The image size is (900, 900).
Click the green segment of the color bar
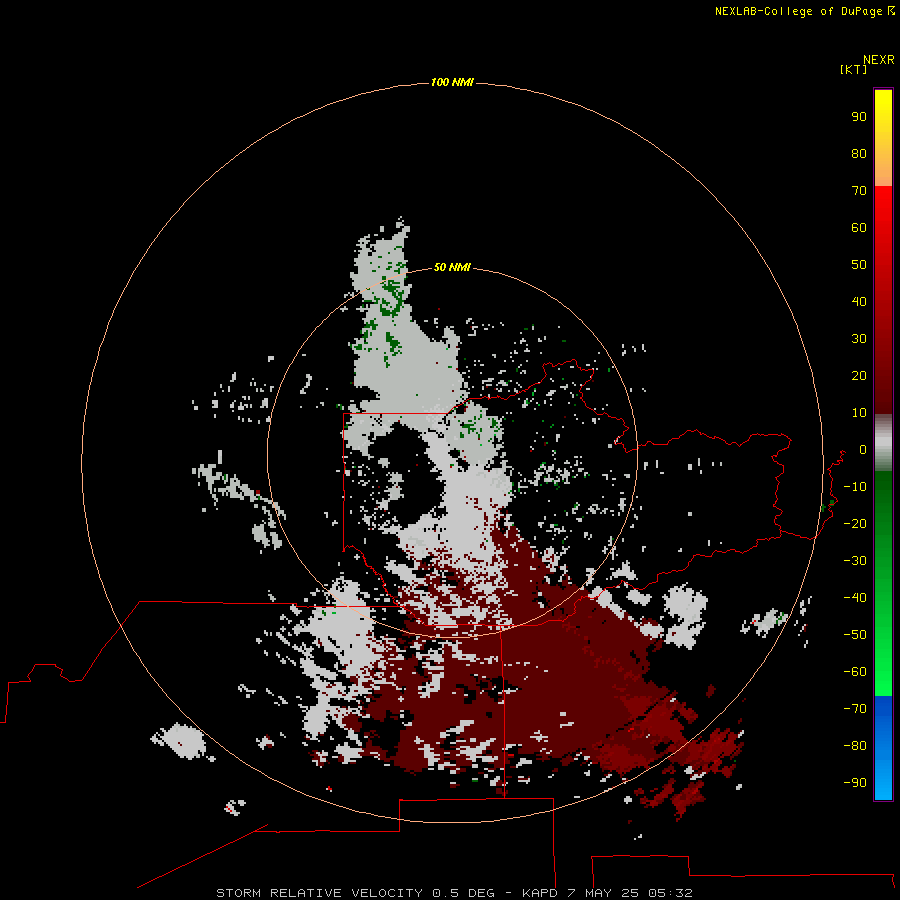(x=883, y=584)
